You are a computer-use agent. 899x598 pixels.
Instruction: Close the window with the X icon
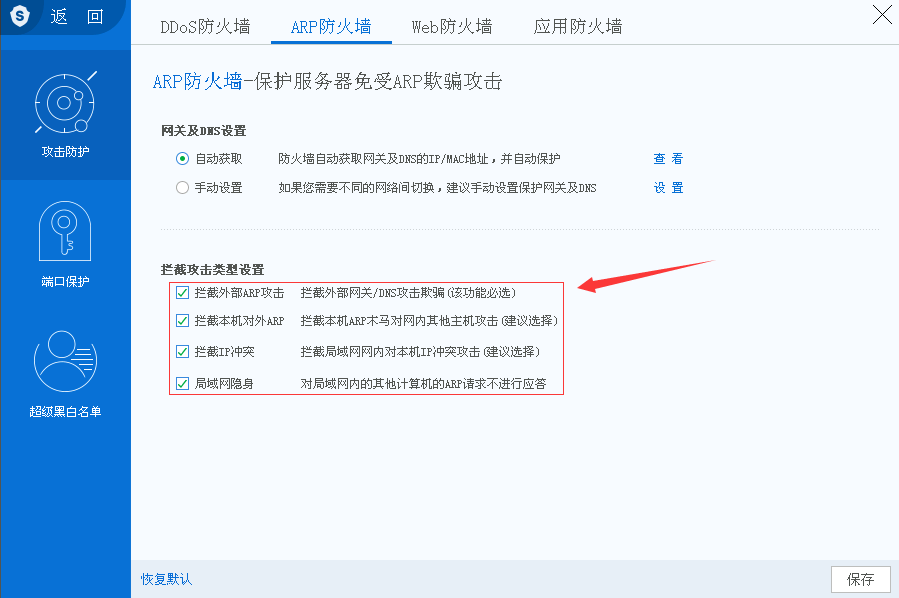pos(881,14)
